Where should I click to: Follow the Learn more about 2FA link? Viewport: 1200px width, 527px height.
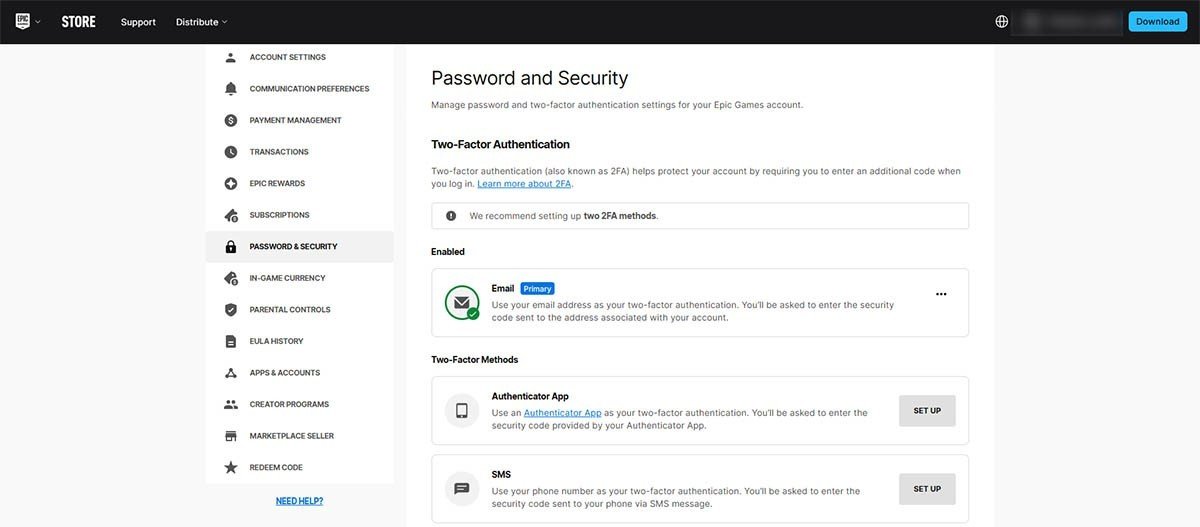tap(525, 184)
